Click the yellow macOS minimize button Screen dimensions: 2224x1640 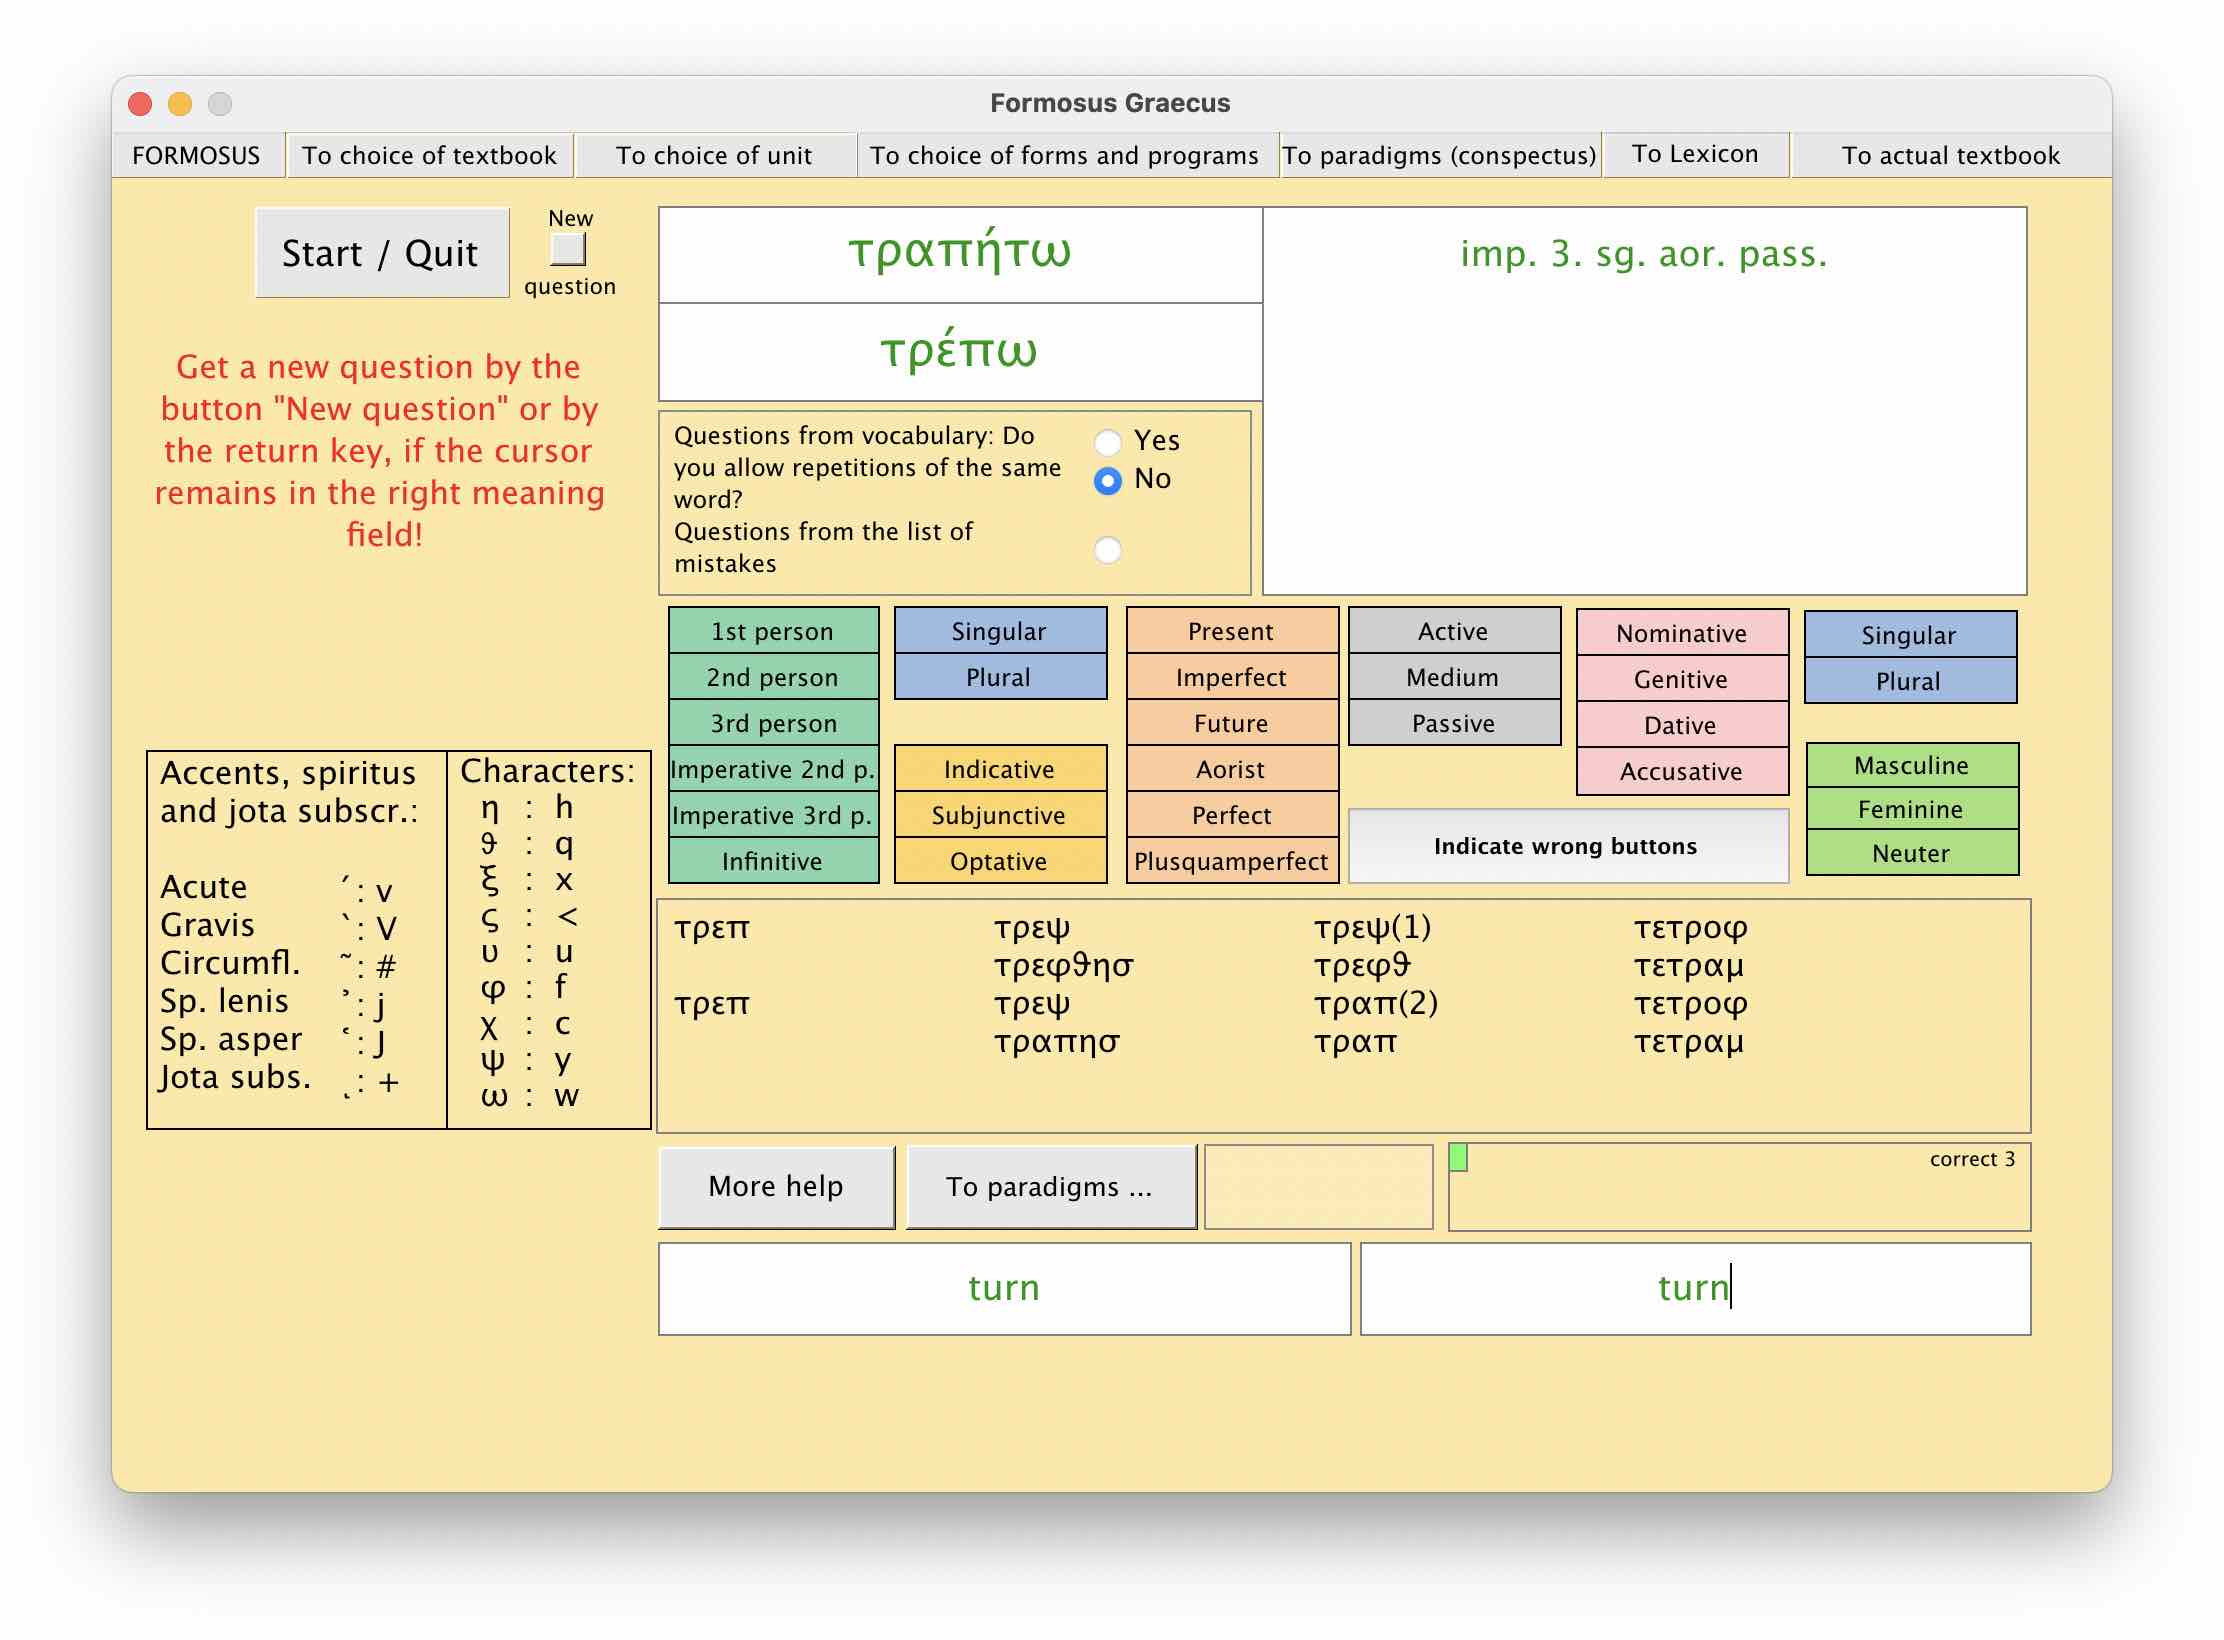[180, 103]
